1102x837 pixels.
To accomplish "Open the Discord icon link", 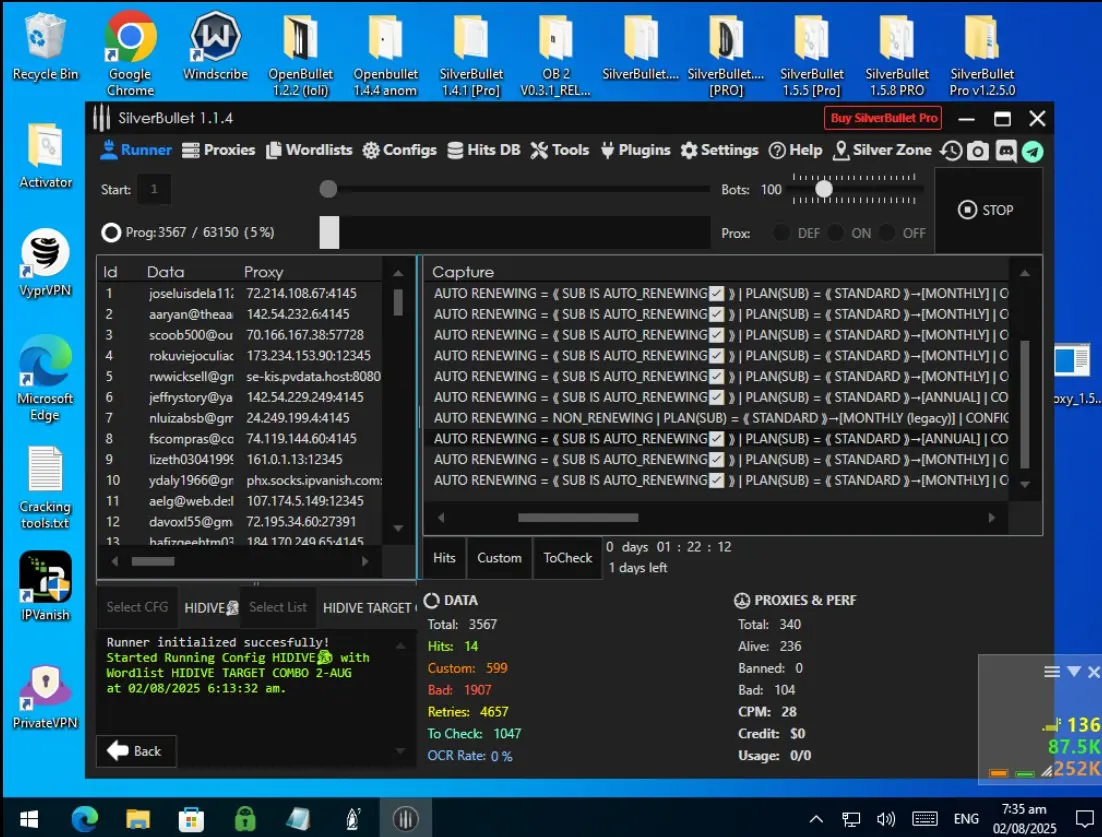I will [x=1006, y=151].
